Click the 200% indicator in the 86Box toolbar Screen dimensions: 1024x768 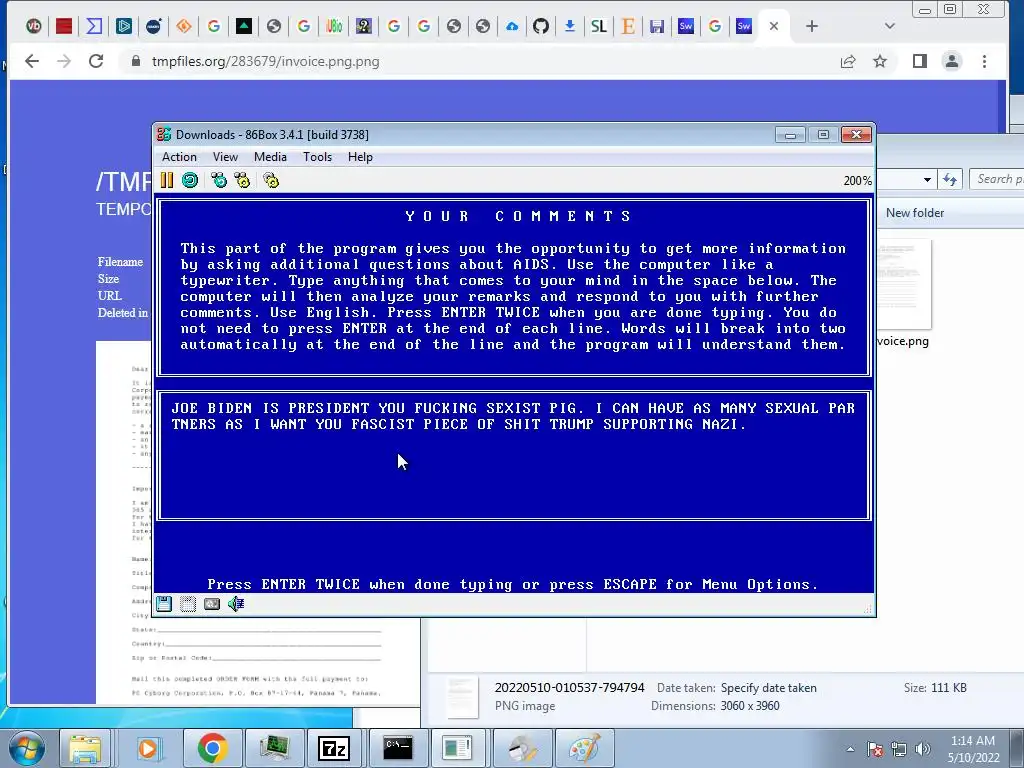[857, 181]
